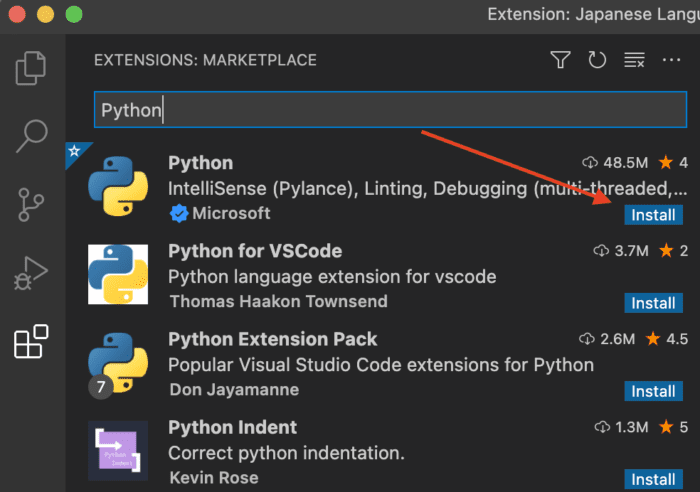Select the Python logo of Microsoft's extension
Screen dimensions: 700x492
click(118, 186)
